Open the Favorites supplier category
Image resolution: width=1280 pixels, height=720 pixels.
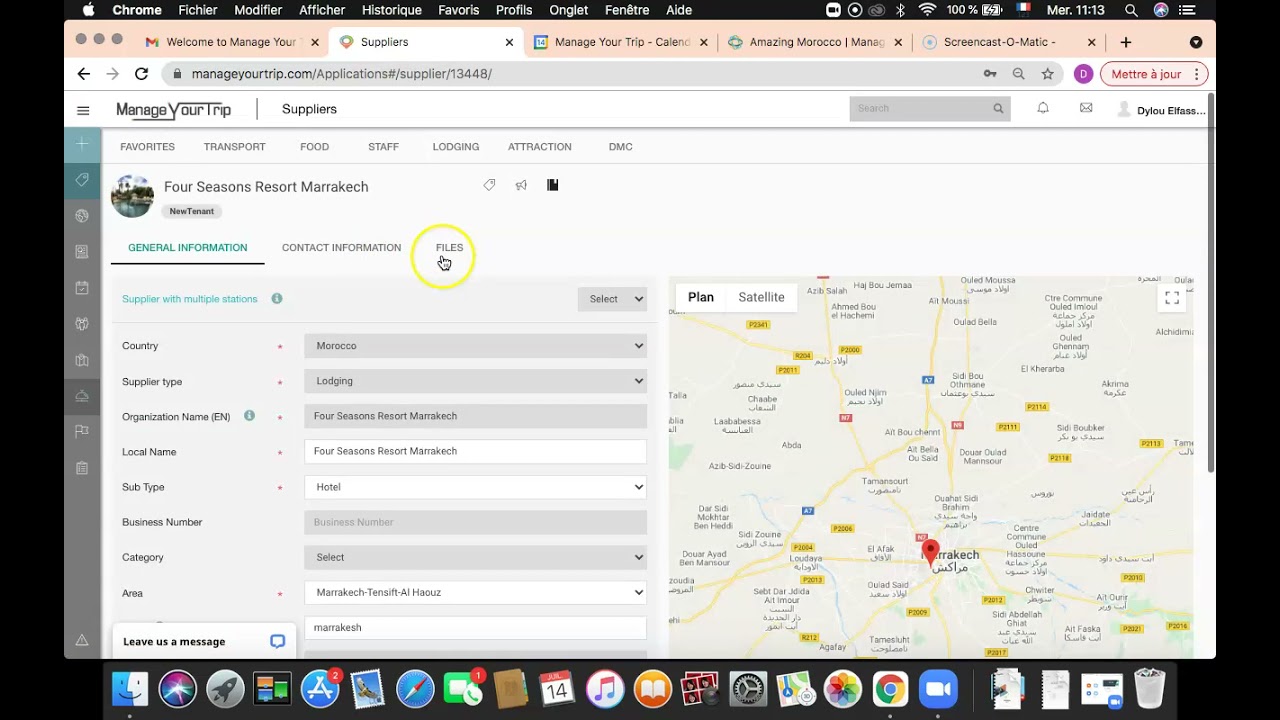(147, 147)
